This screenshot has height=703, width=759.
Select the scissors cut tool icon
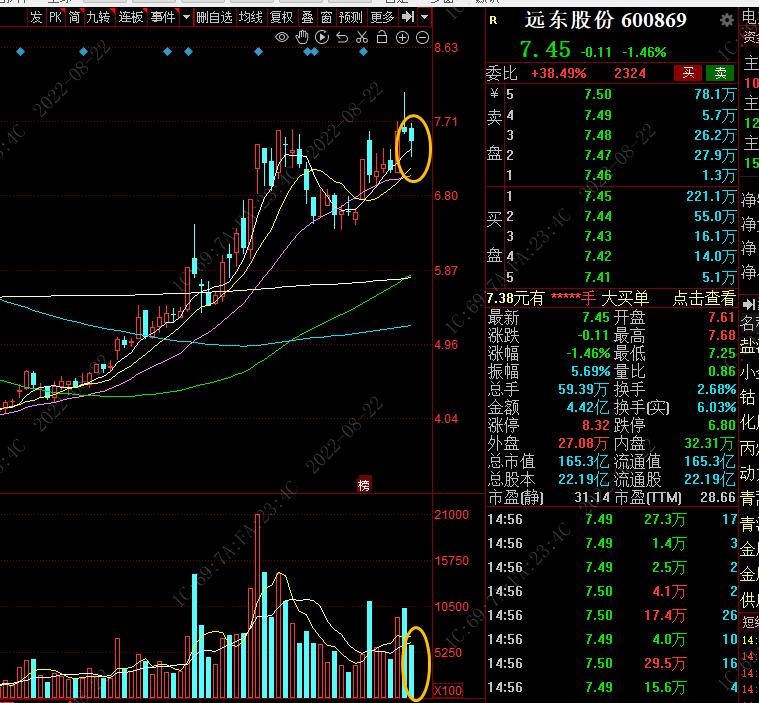(362, 37)
